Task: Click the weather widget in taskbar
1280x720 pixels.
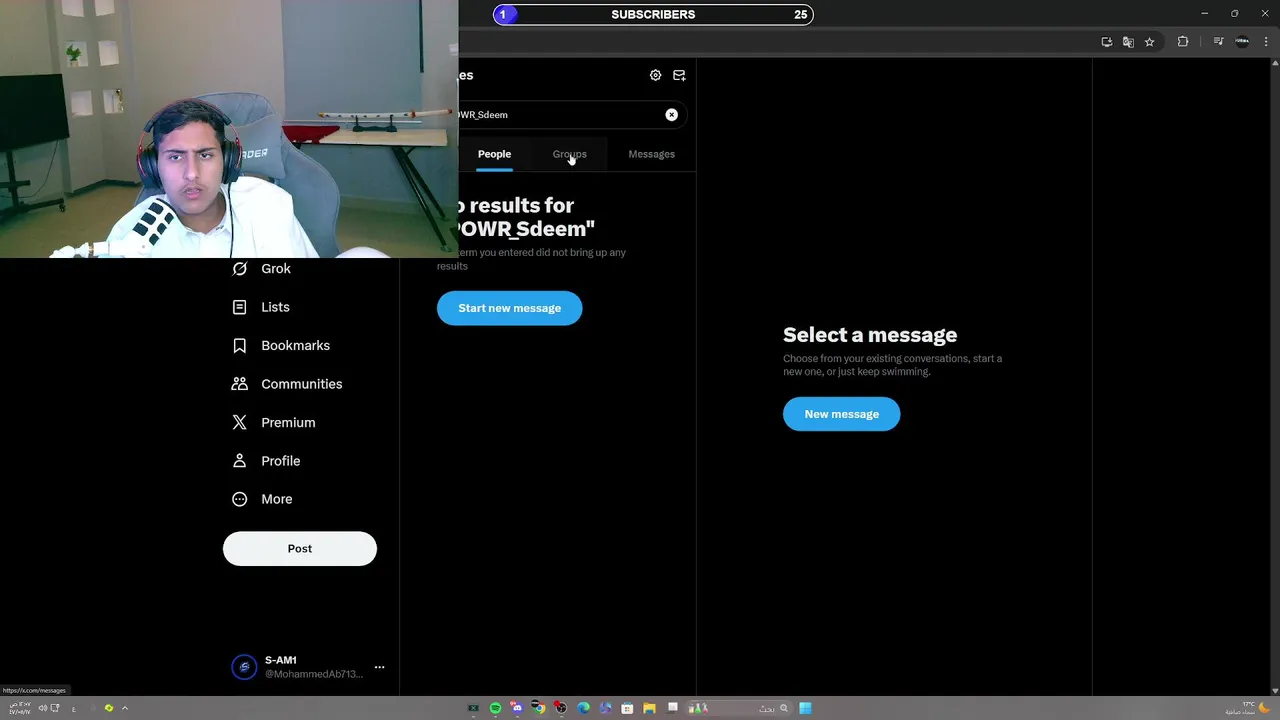Action: tap(1248, 708)
